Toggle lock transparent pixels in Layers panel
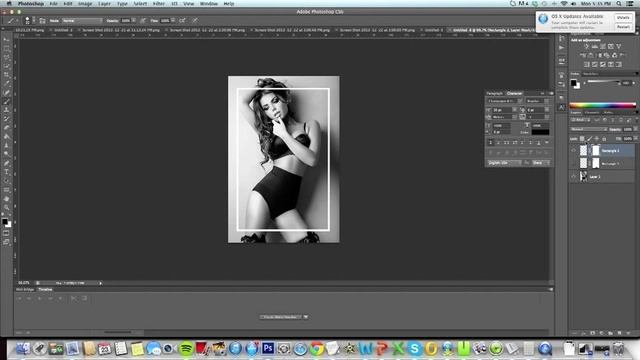The height and width of the screenshot is (360, 640). [582, 139]
